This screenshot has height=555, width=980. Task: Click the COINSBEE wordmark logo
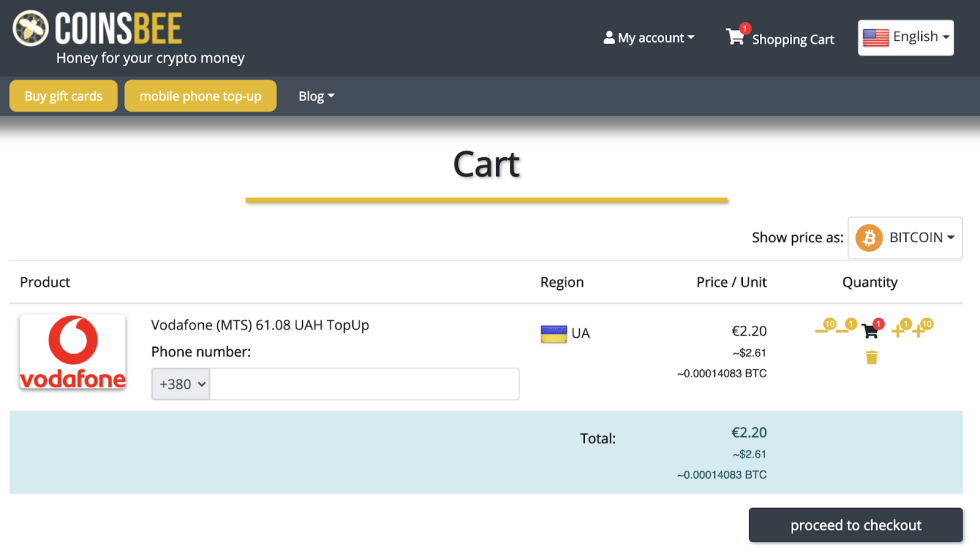point(118,29)
